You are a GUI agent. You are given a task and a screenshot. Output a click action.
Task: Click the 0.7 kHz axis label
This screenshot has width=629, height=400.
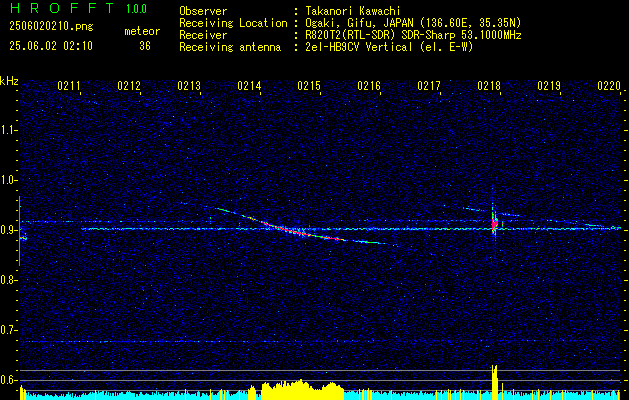pyautogui.click(x=9, y=330)
